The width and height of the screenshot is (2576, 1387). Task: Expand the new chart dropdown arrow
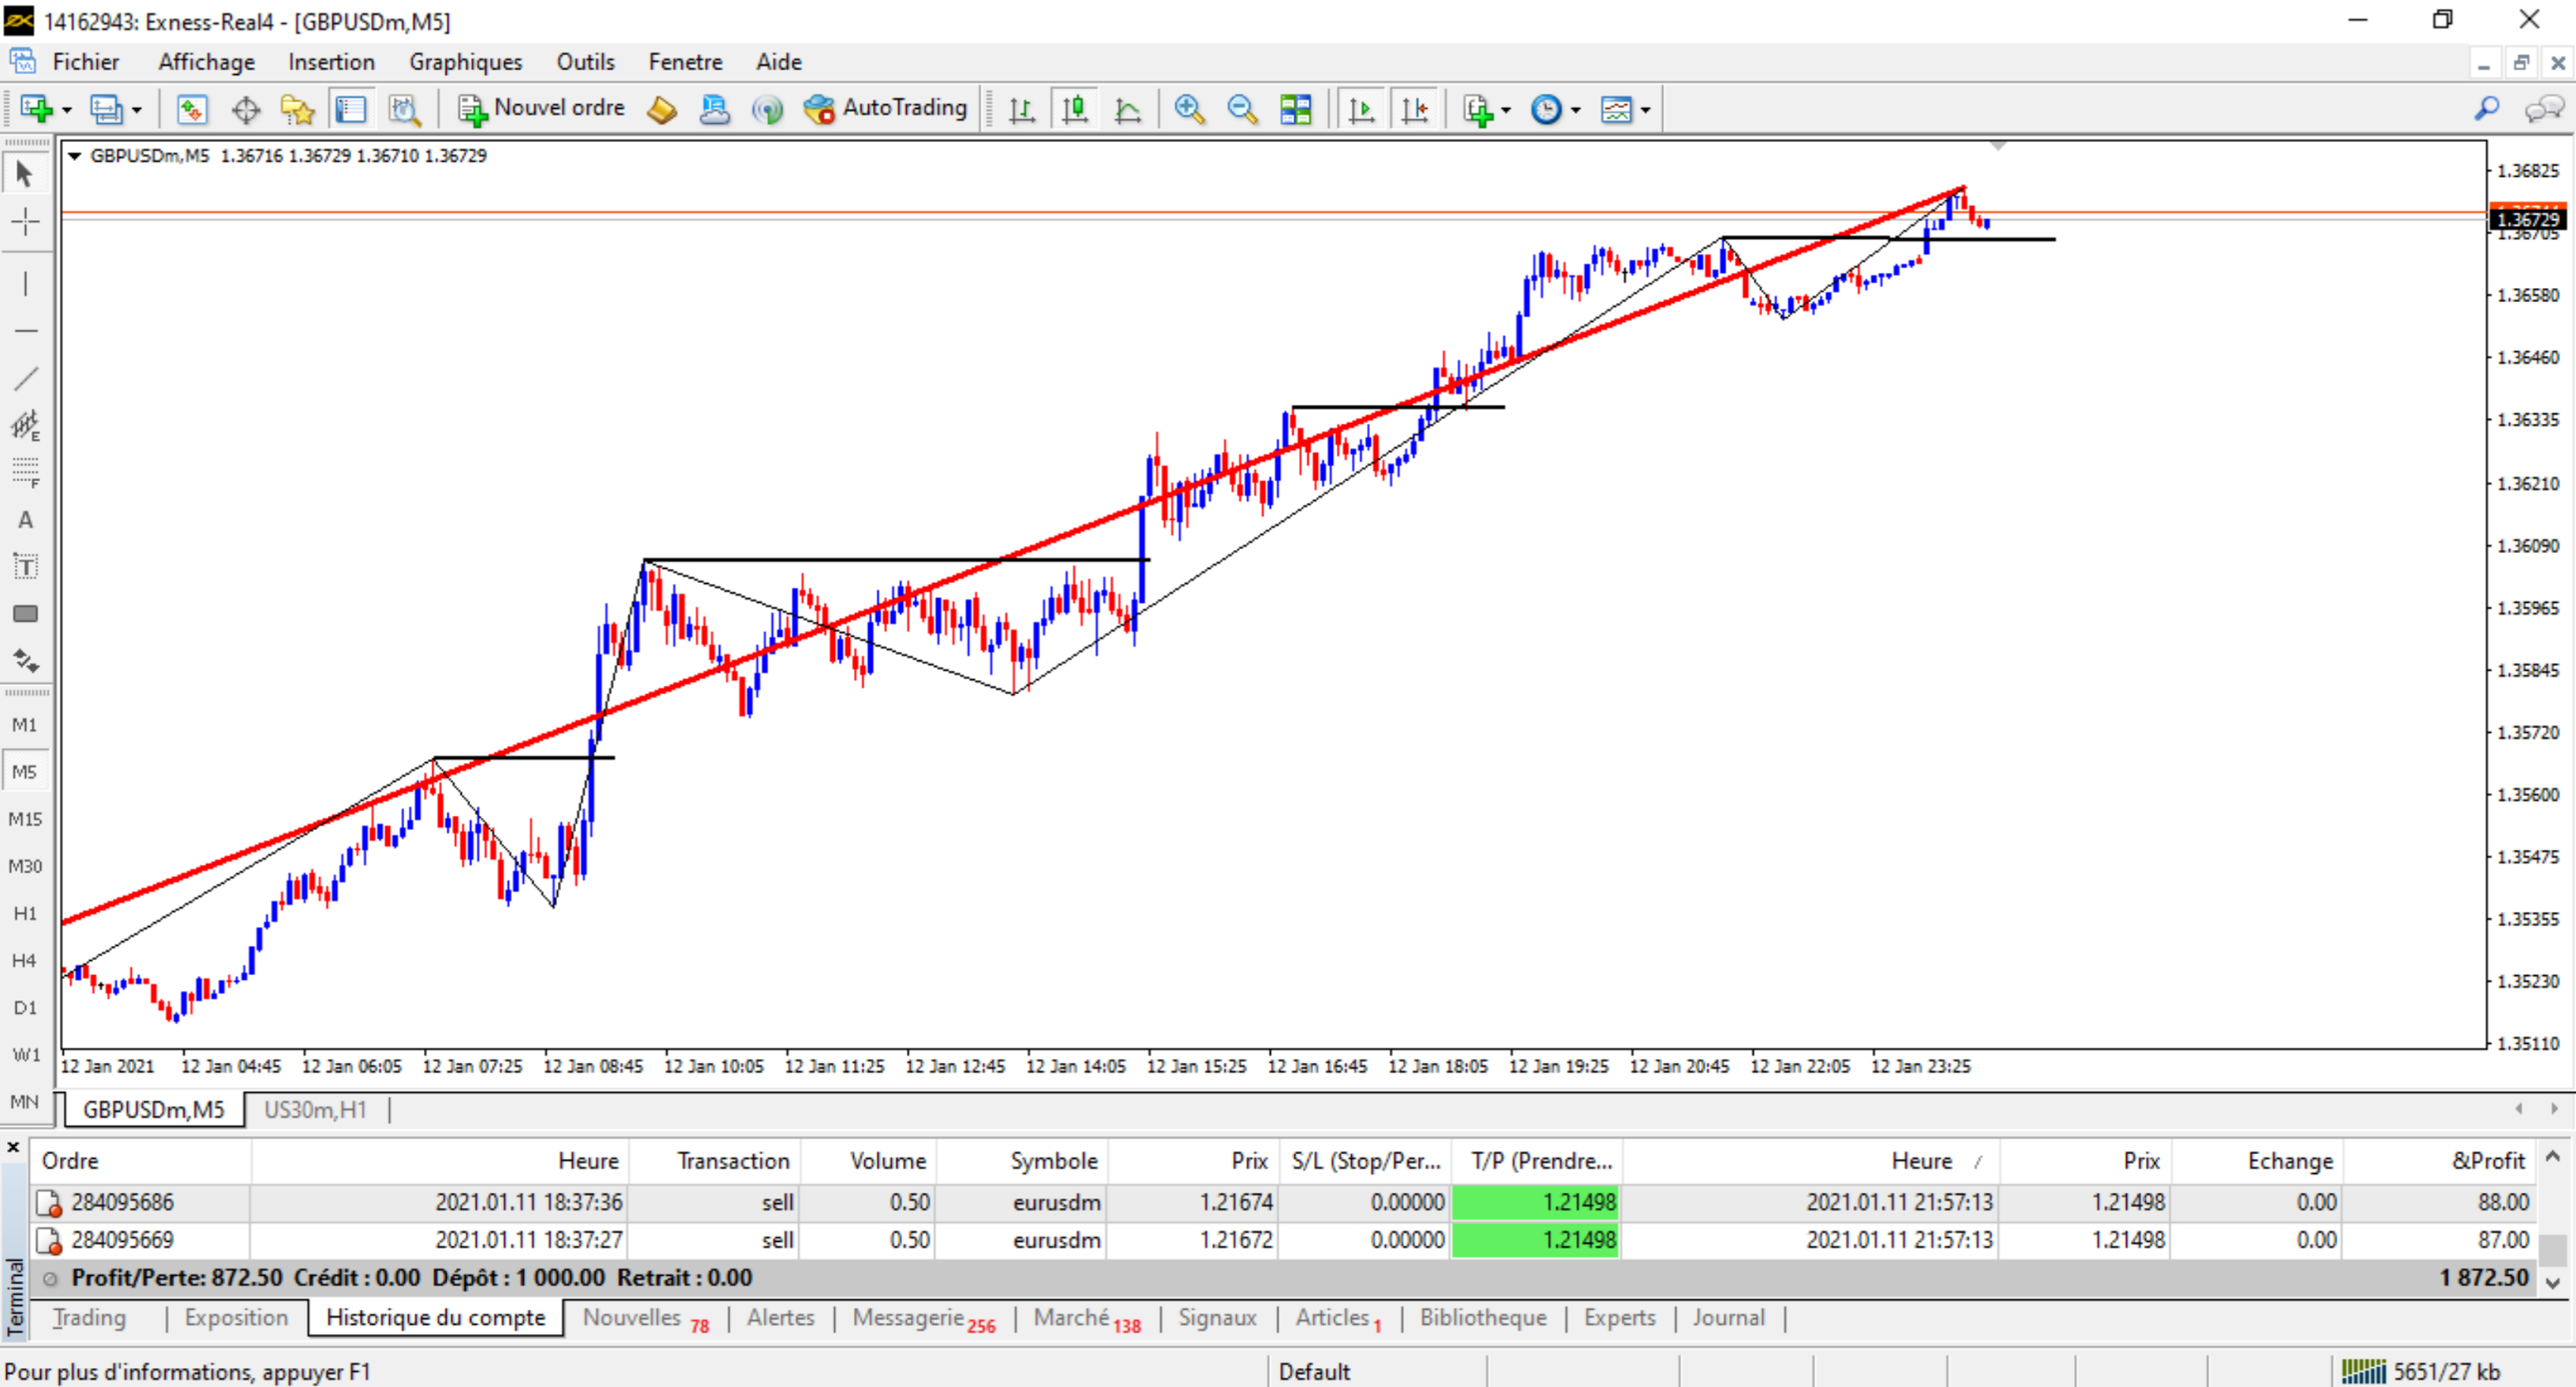point(67,110)
